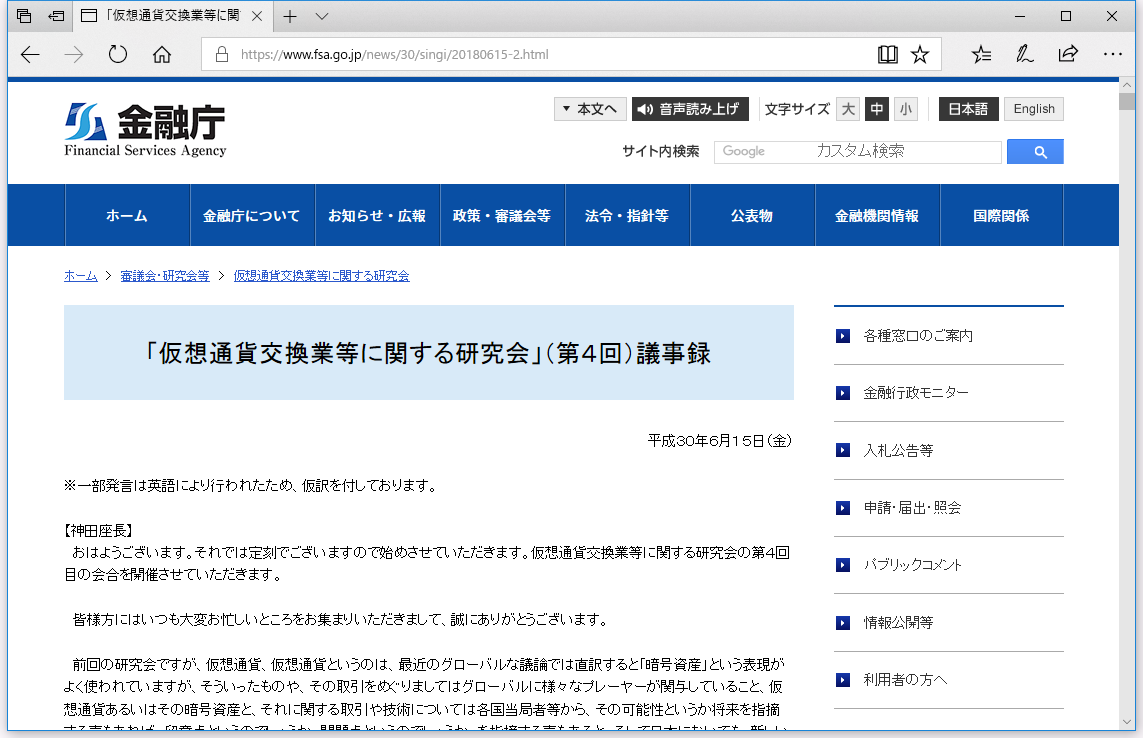Switch 文字サイズ to 大 (large)
The image size is (1143, 738).
(x=847, y=109)
